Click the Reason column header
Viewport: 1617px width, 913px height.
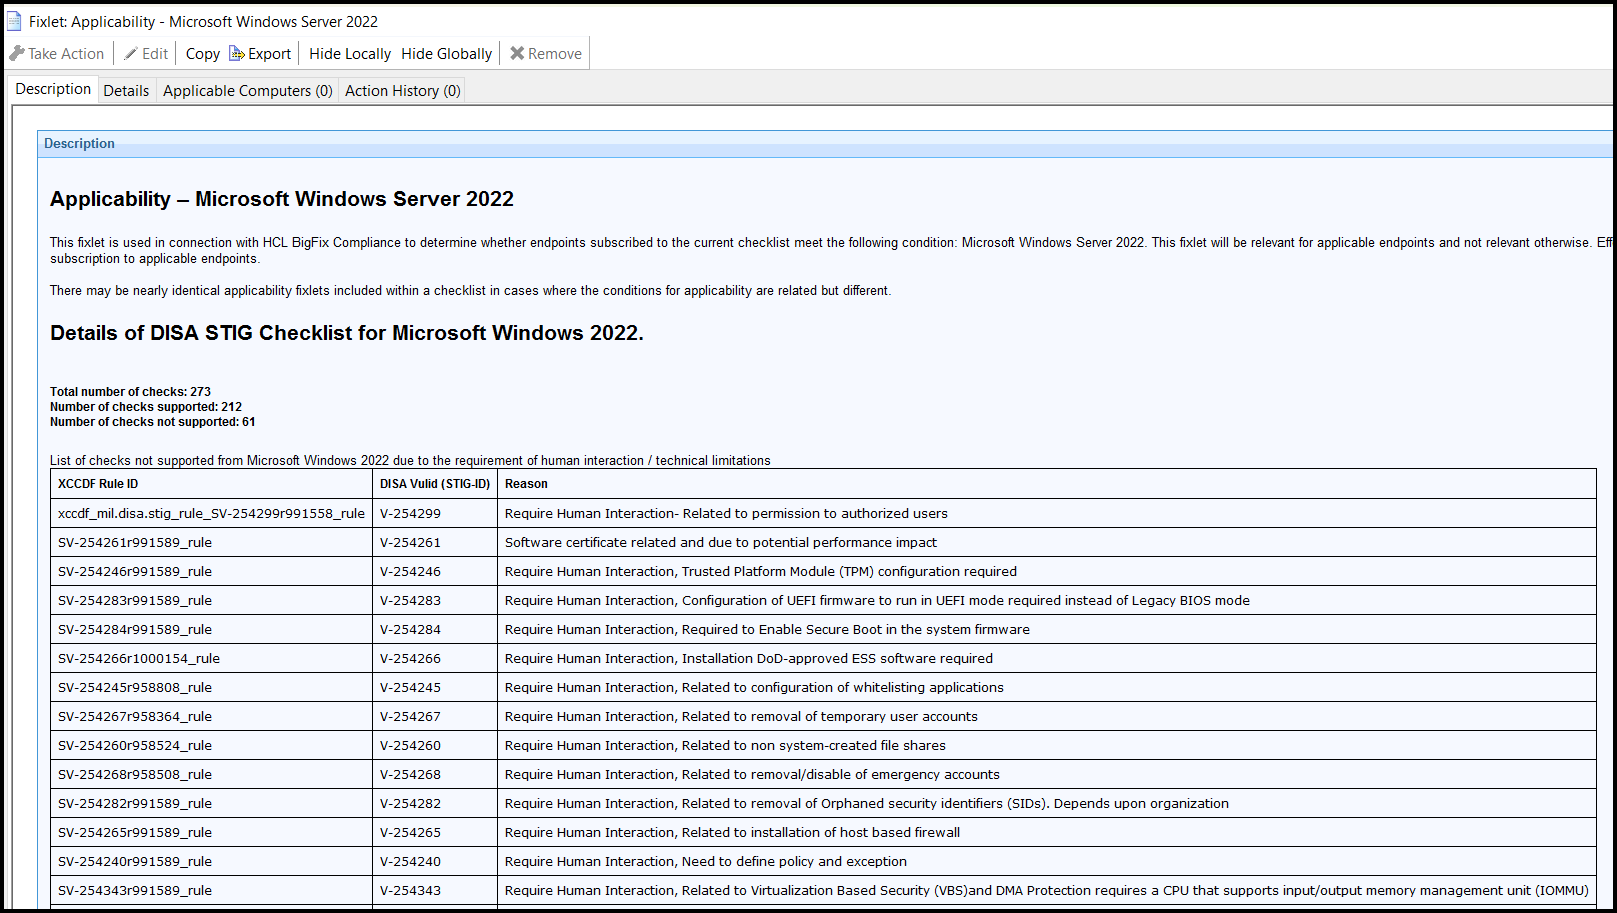coord(526,483)
